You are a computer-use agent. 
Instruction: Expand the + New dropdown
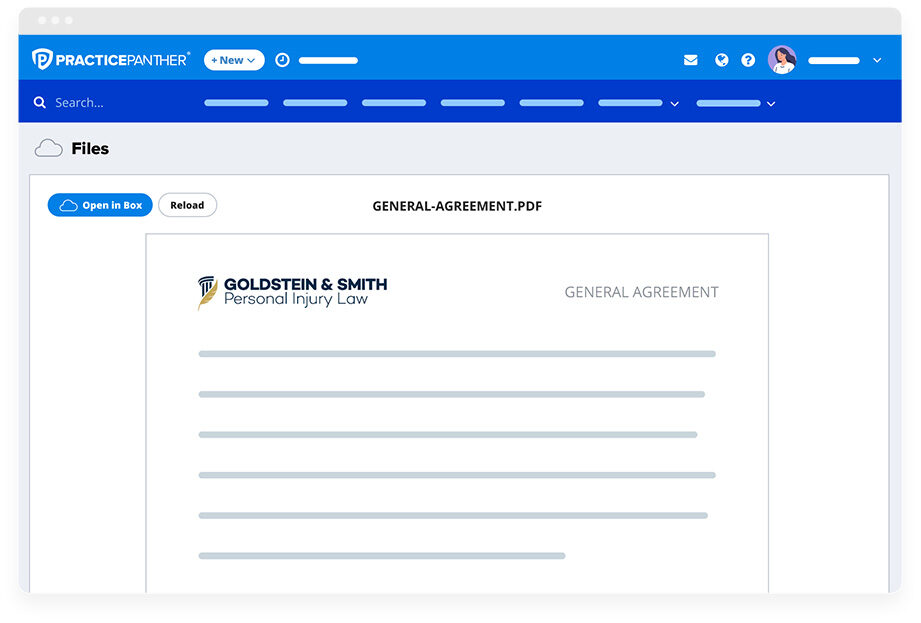(x=234, y=60)
